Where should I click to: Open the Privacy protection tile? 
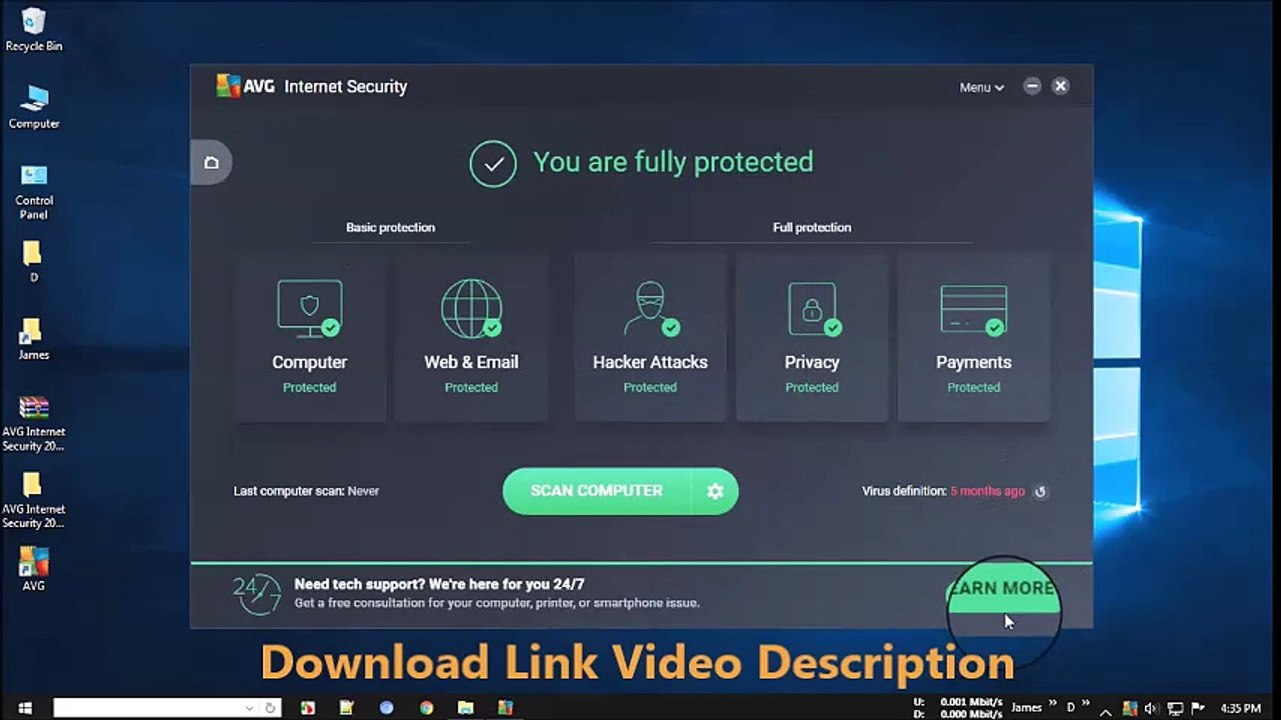pos(812,337)
